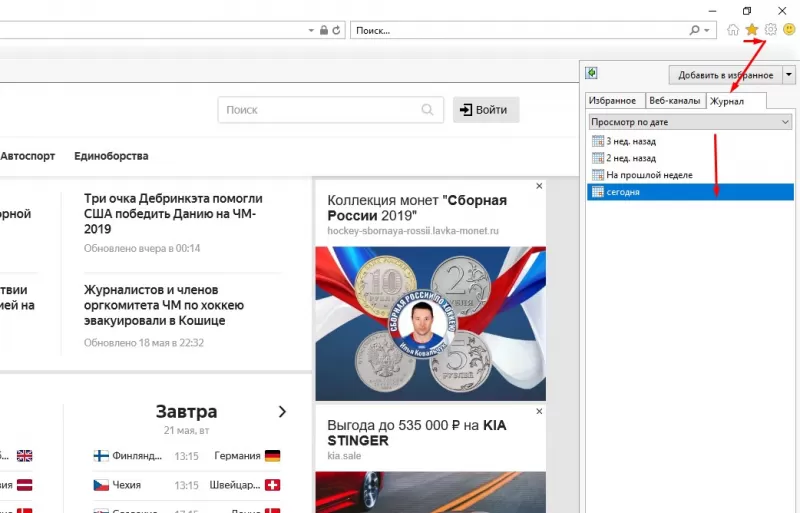Expand history entry 3 нед. назад

point(690,141)
